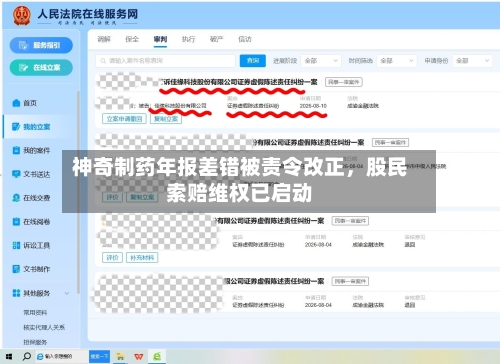The height and width of the screenshot is (364, 500).
Task: Switch to the 调解 tab
Action: pyautogui.click(x=104, y=39)
